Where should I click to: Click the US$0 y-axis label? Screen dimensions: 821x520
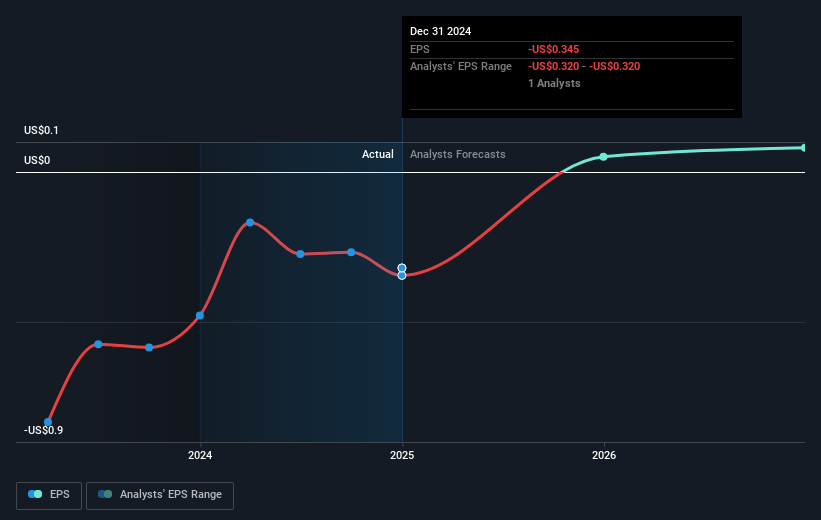(37, 160)
